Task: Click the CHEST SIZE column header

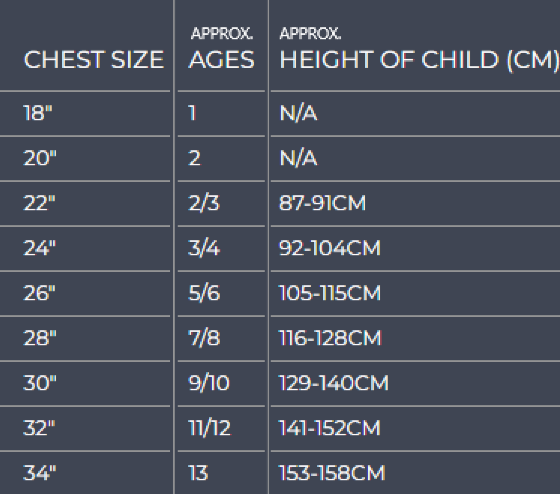Action: click(94, 59)
